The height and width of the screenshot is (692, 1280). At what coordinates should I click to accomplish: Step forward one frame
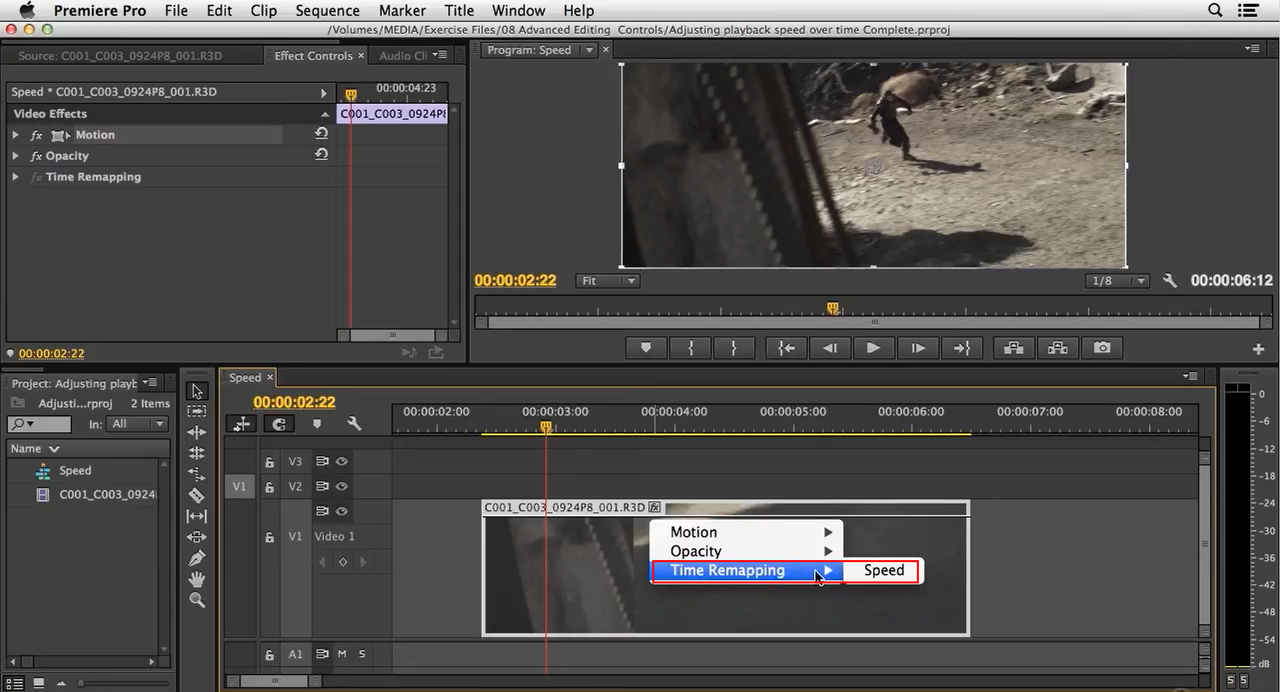point(917,348)
